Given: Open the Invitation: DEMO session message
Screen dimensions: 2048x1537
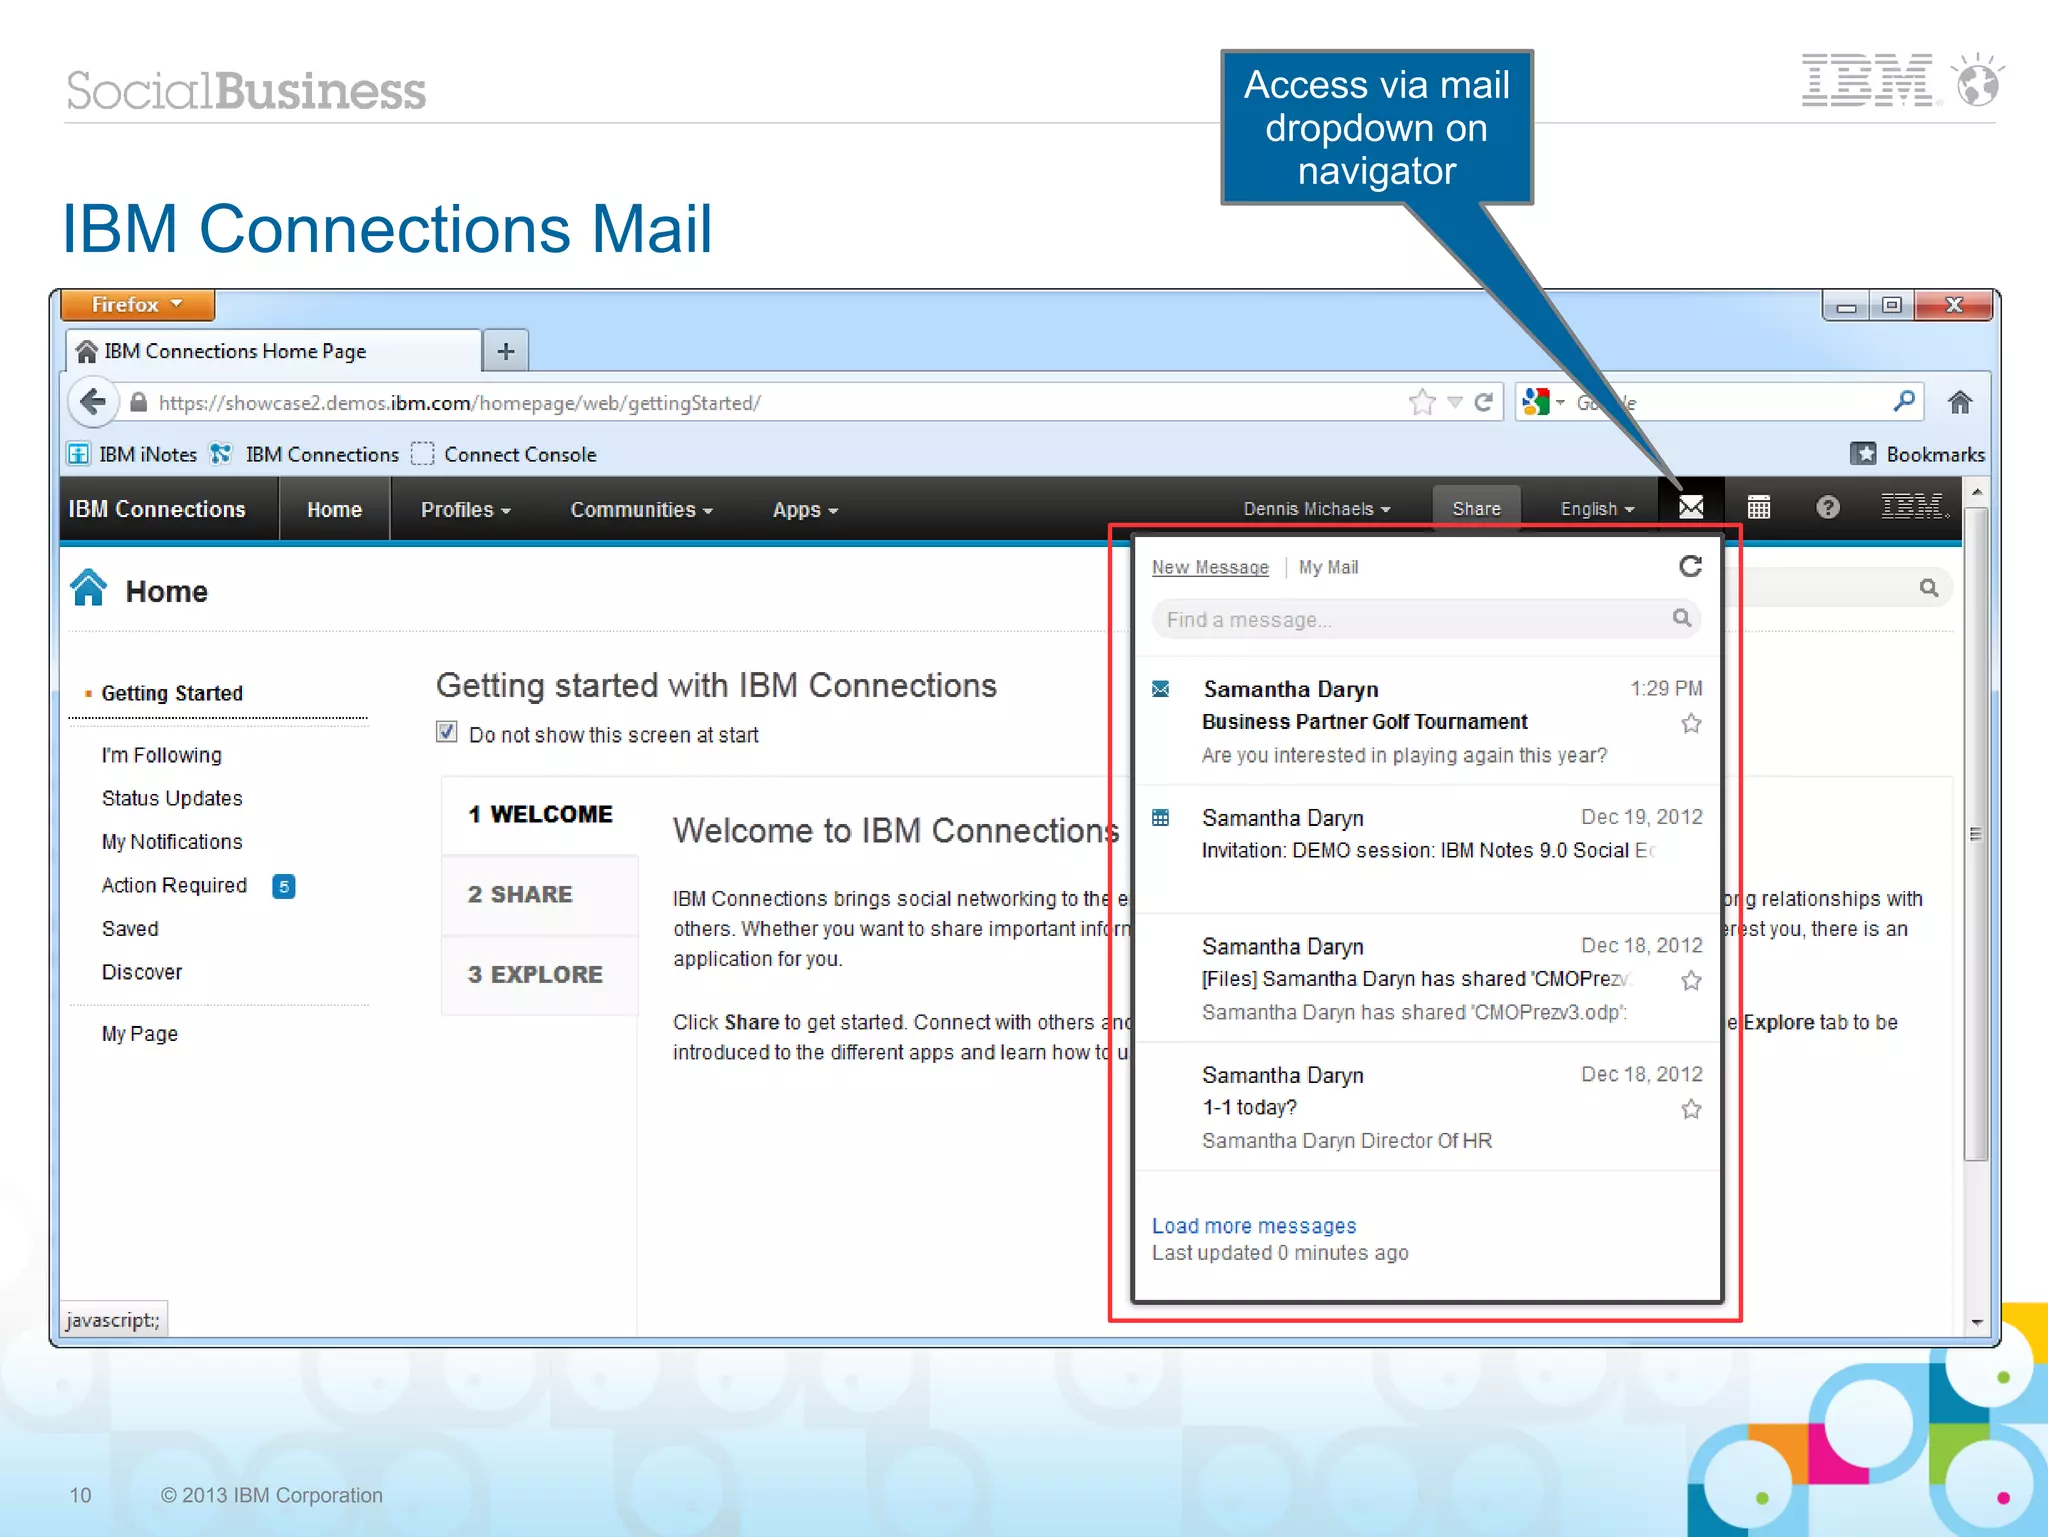Looking at the screenshot, I should 1428,849.
